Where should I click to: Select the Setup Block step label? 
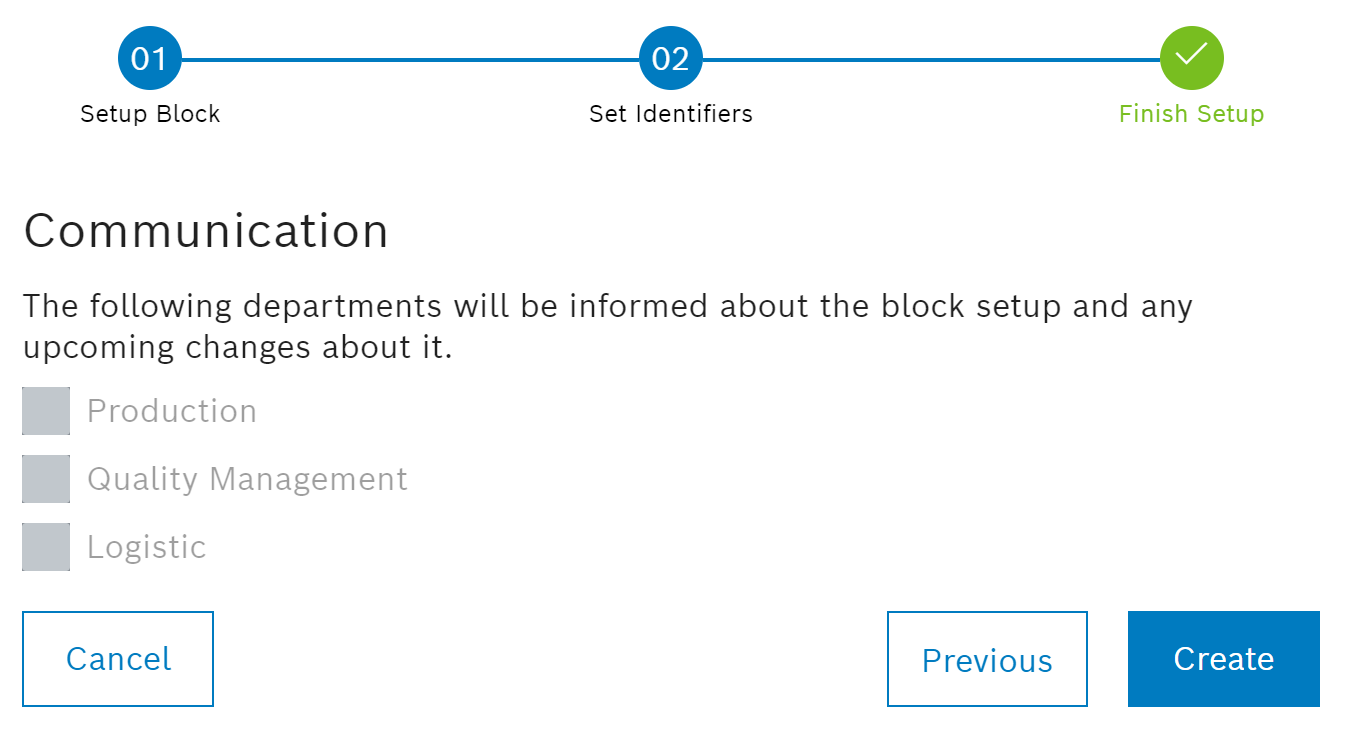pos(150,114)
